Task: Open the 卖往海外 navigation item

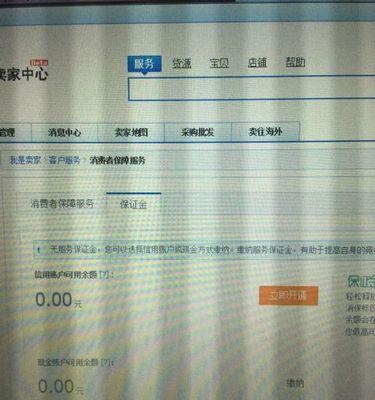Action: [x=265, y=132]
